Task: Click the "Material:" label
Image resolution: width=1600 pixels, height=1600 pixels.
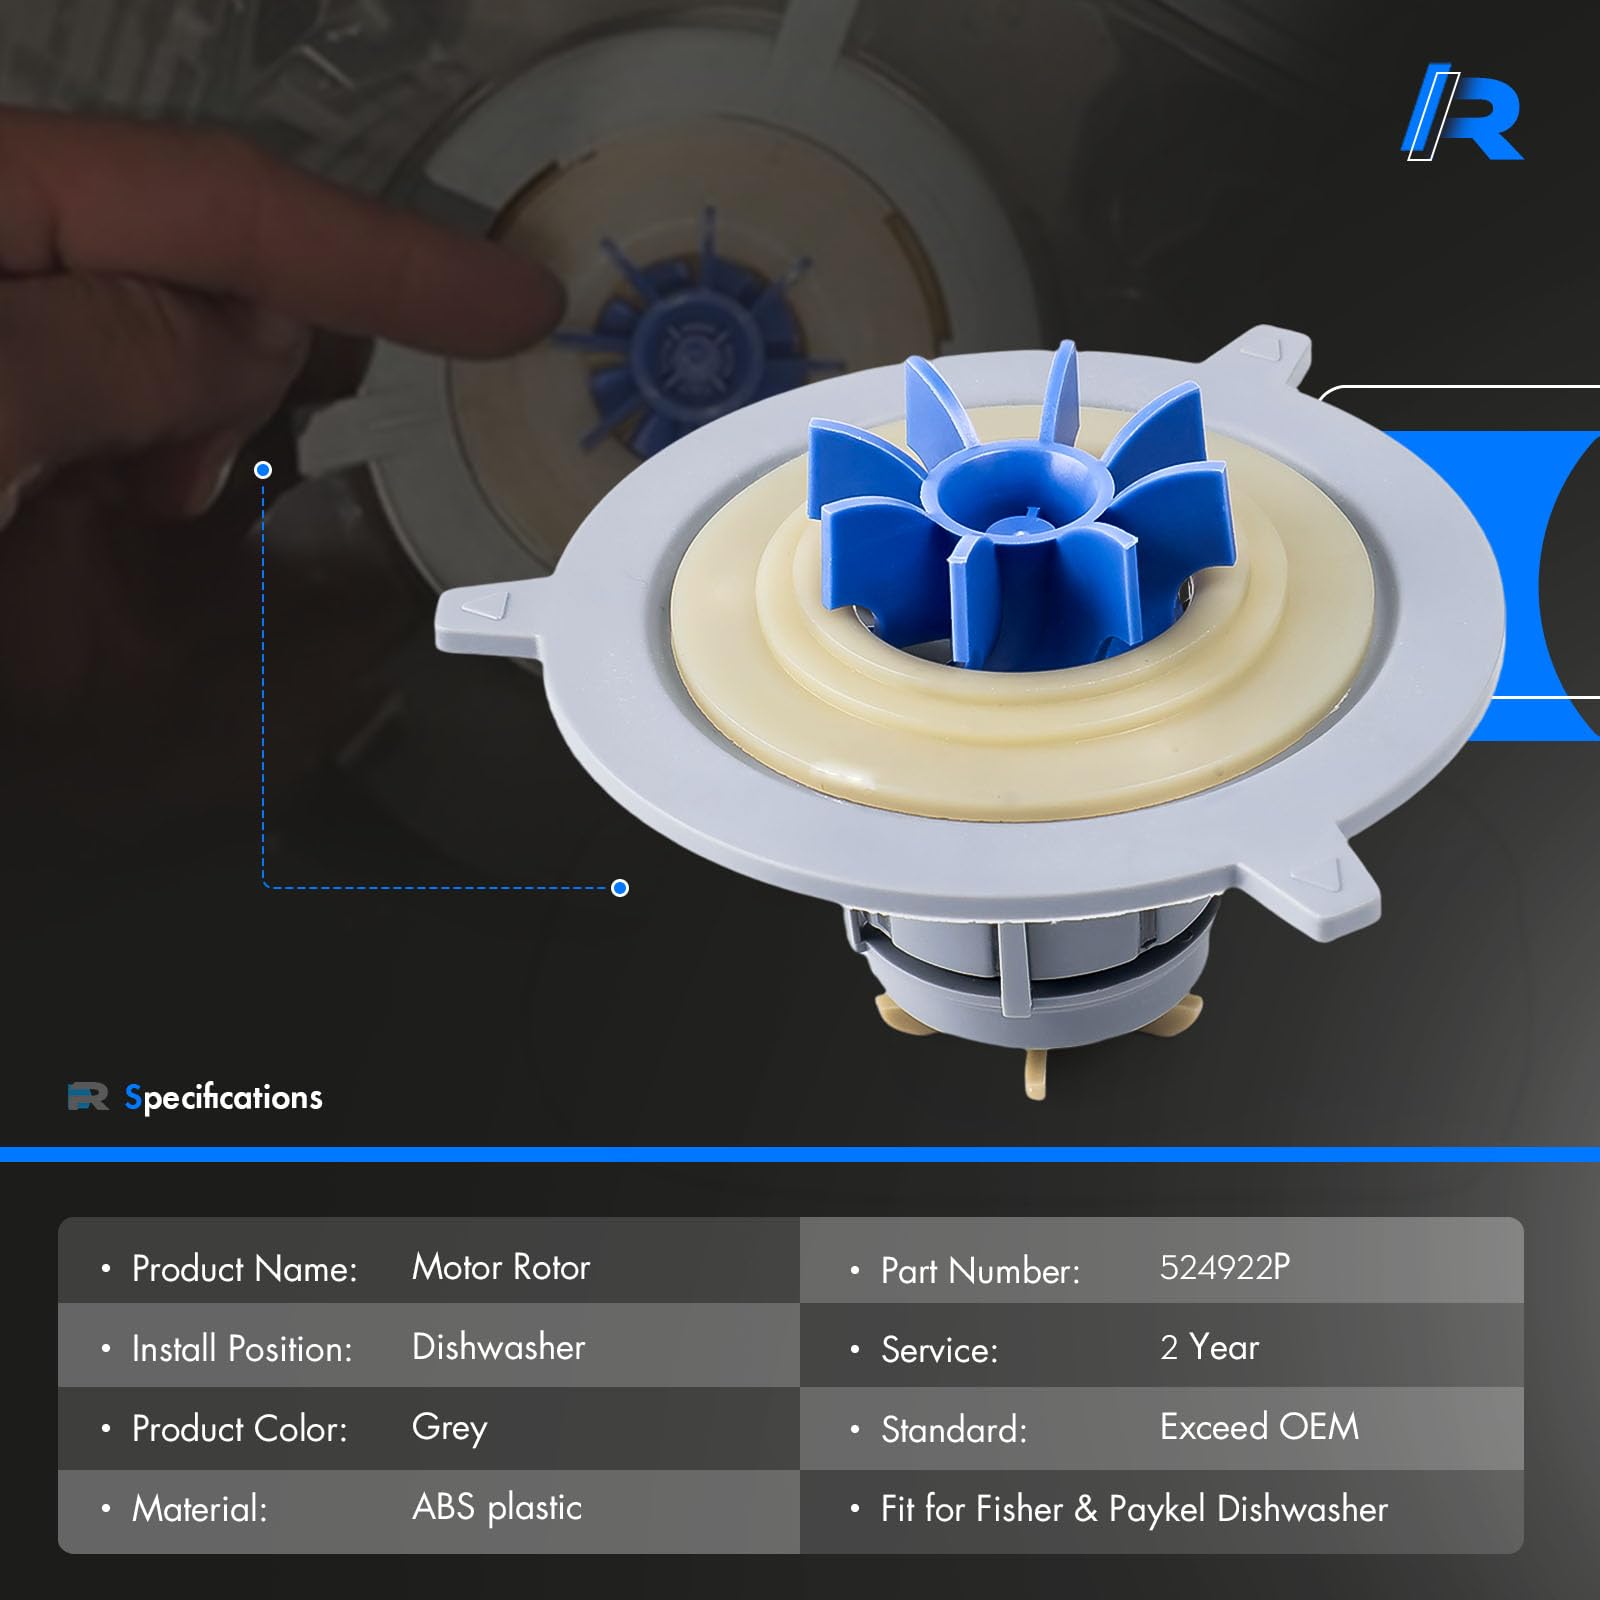Action: click(x=200, y=1508)
